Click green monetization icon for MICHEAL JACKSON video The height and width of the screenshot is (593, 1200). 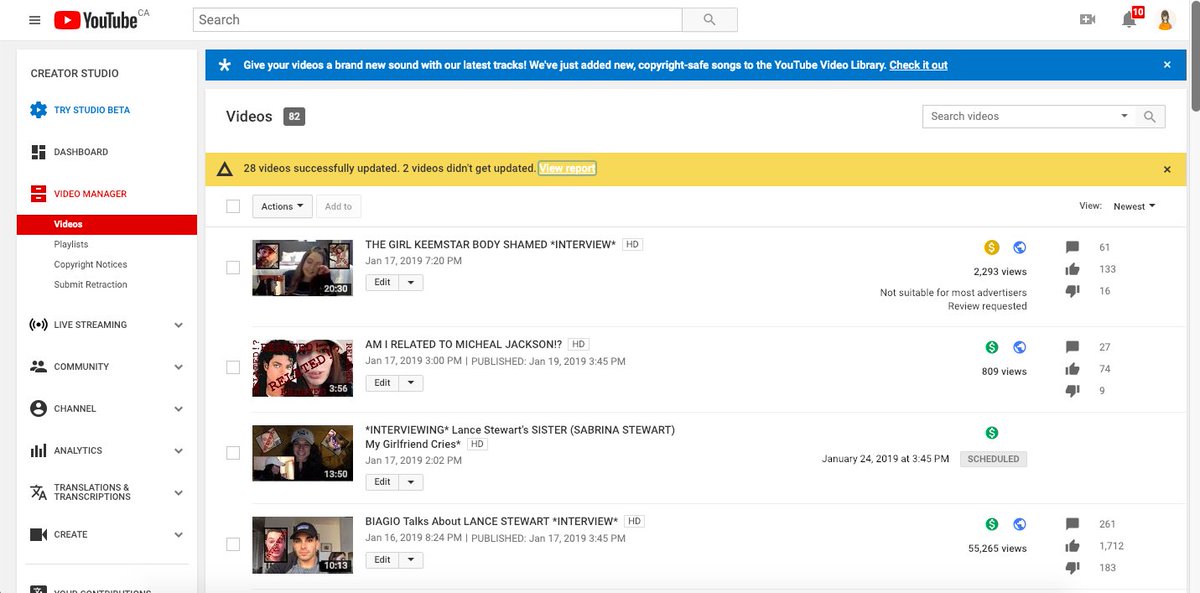991,348
